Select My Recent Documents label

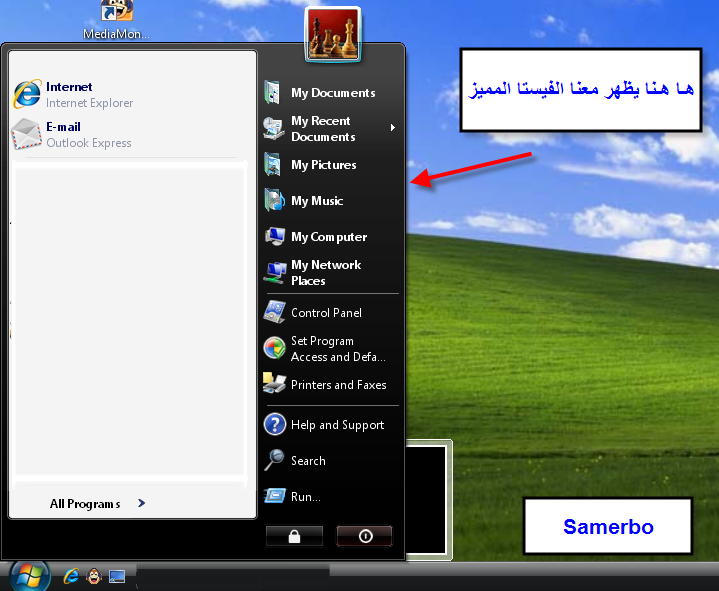click(x=323, y=129)
